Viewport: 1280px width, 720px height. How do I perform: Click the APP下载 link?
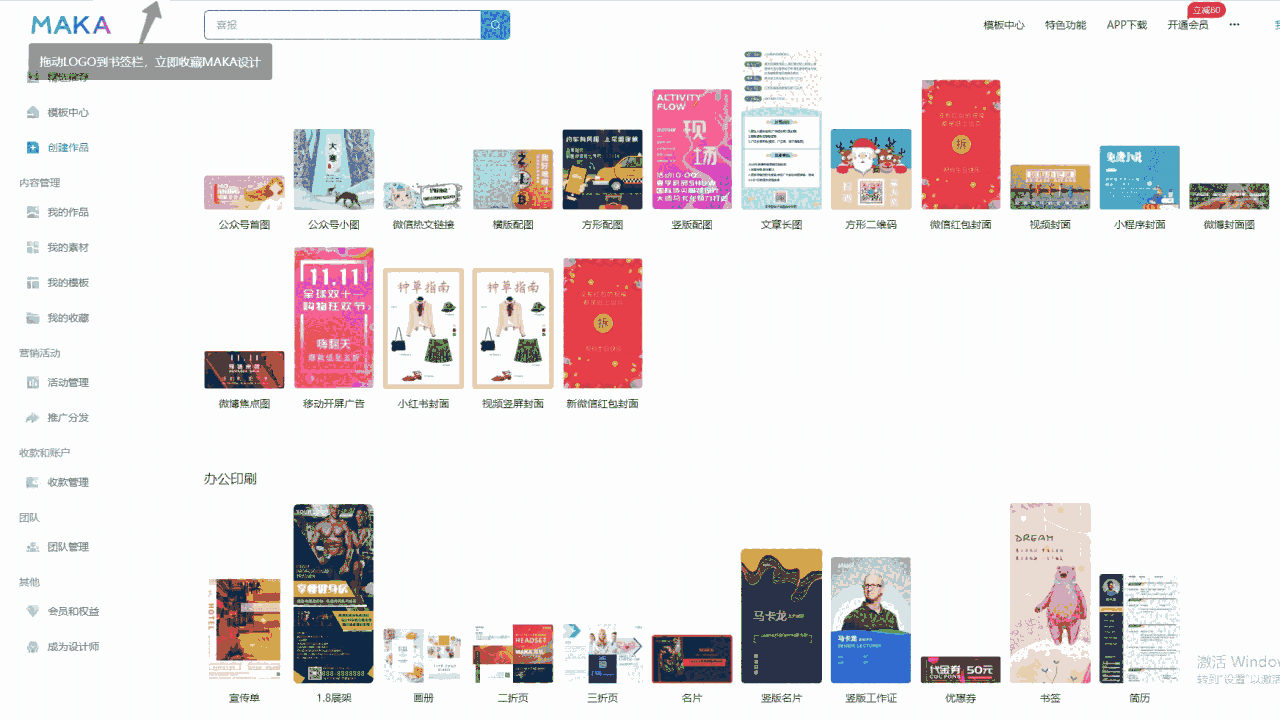[x=1127, y=25]
